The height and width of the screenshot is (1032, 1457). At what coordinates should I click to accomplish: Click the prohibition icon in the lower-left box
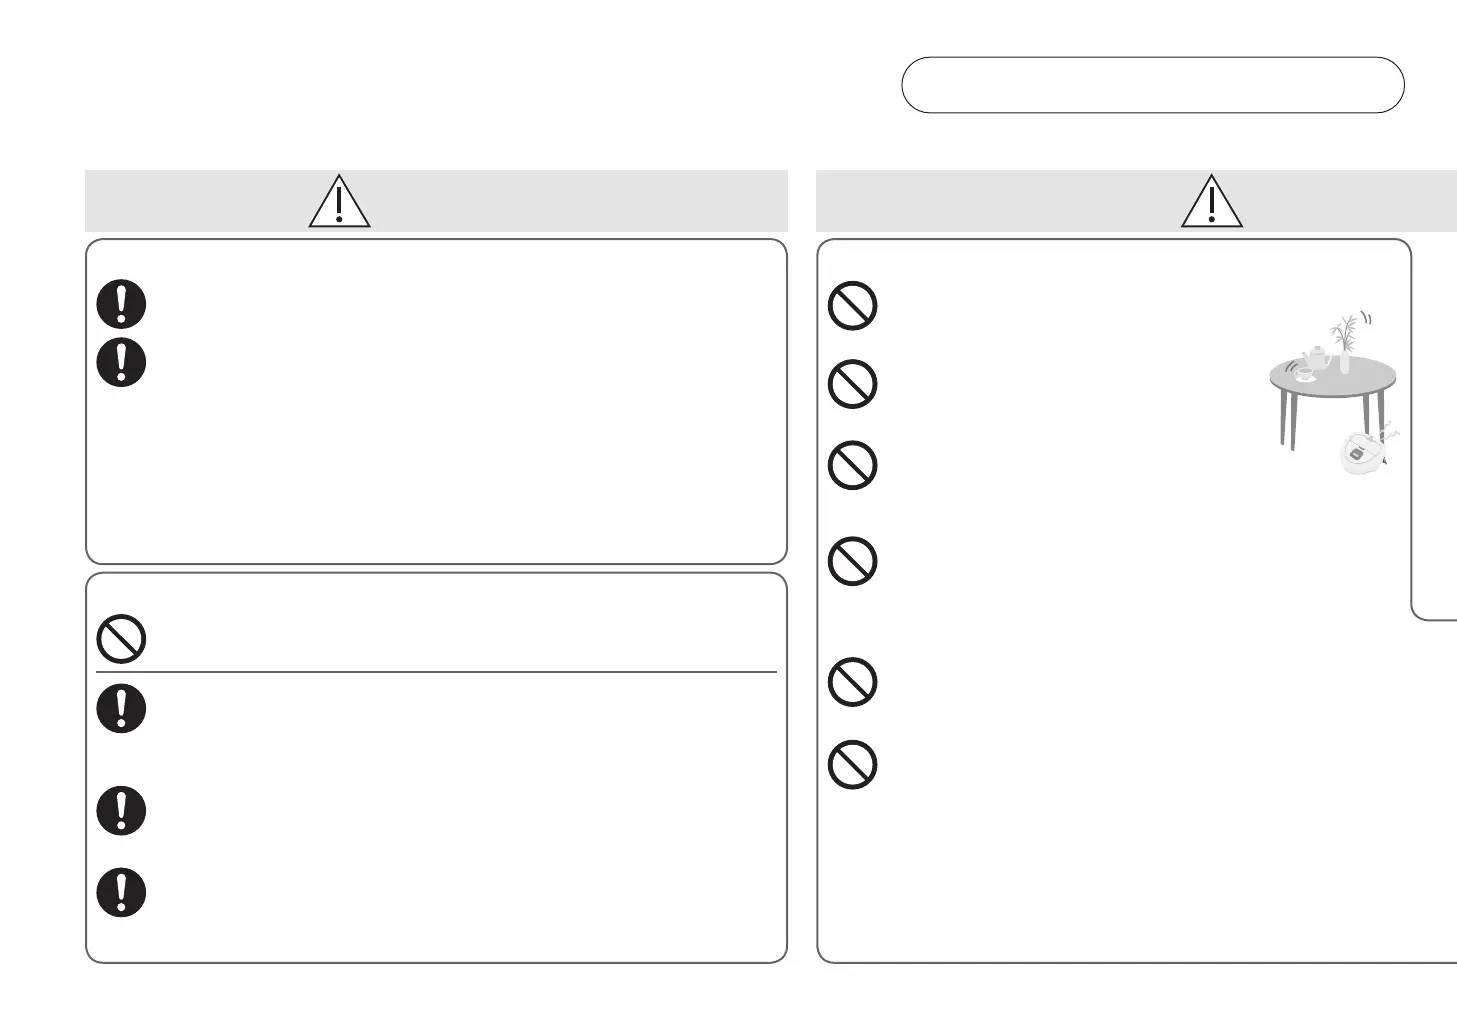pyautogui.click(x=121, y=639)
